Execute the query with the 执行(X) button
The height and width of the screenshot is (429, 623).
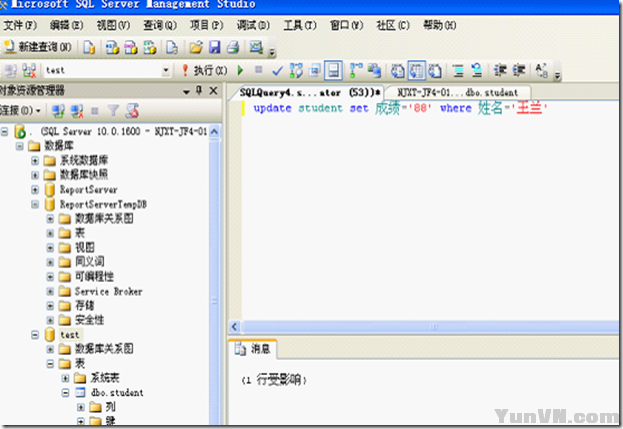click(205, 71)
